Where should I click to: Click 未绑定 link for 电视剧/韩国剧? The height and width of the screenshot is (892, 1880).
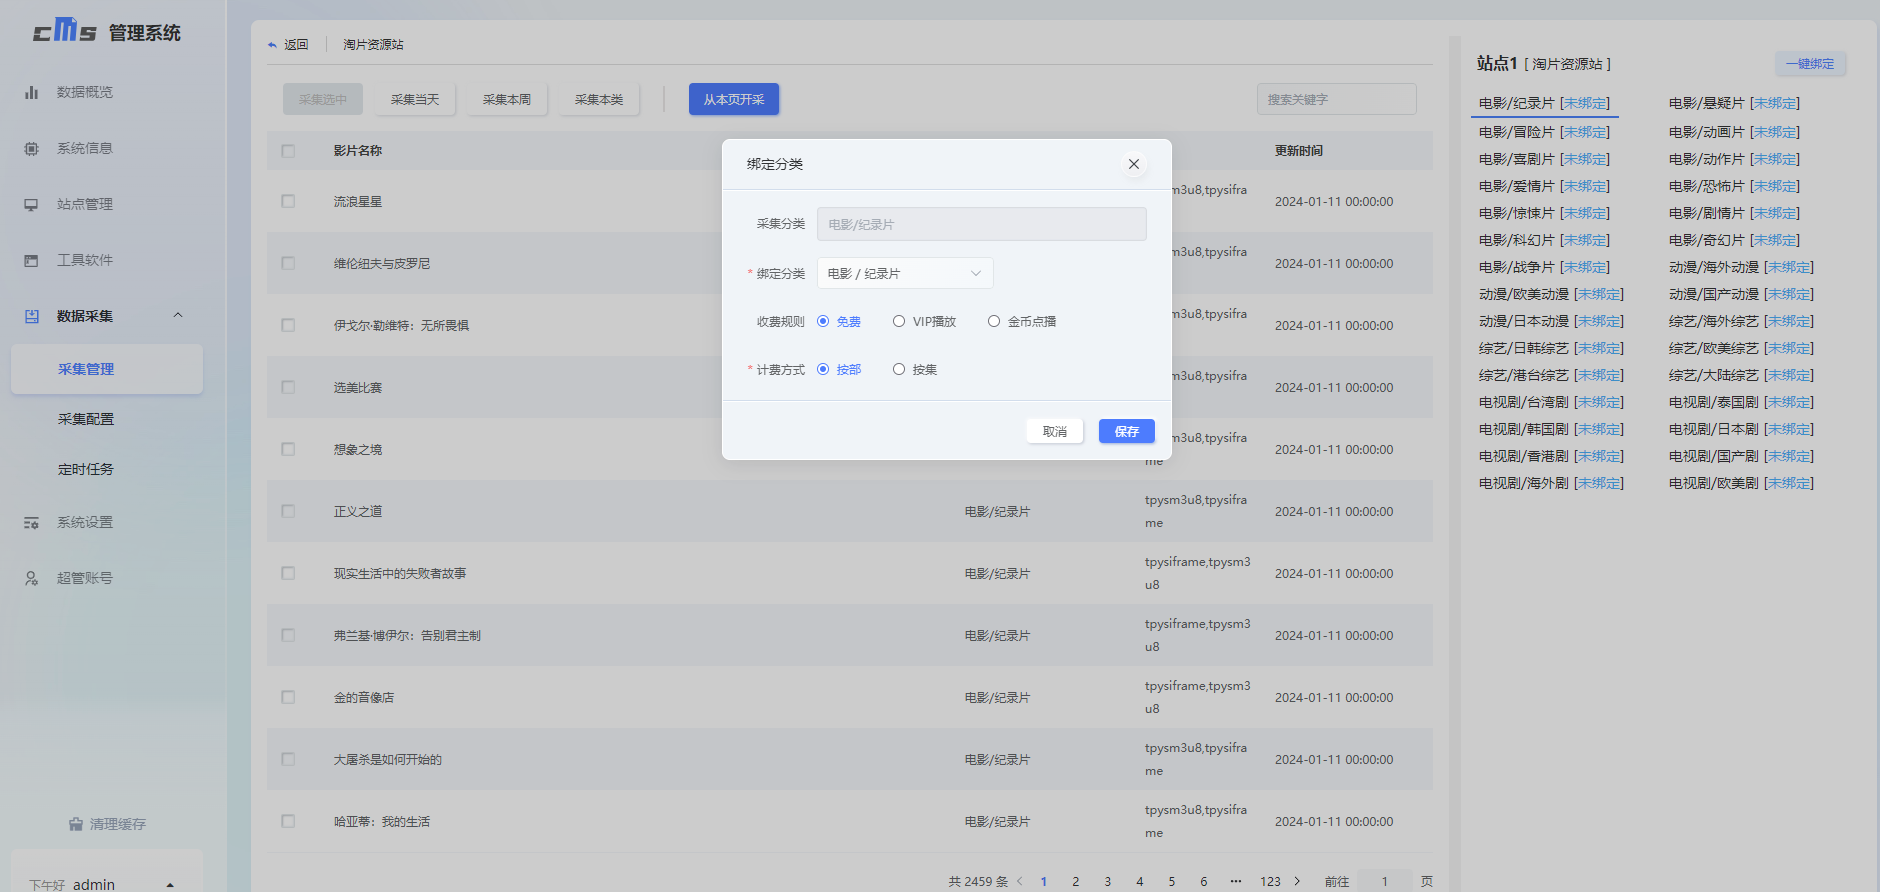(x=1599, y=429)
